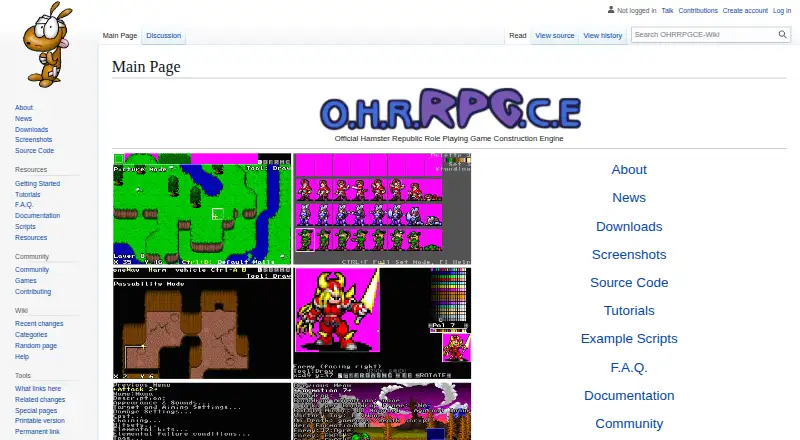Open Downloads in the left sidebar
This screenshot has width=800, height=440.
[32, 130]
